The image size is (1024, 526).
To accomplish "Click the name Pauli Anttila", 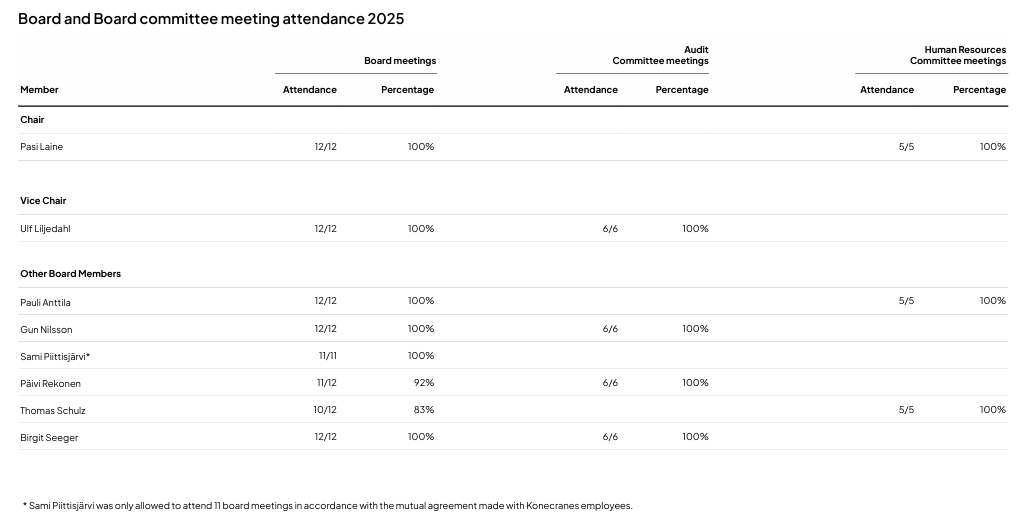I will pos(45,302).
